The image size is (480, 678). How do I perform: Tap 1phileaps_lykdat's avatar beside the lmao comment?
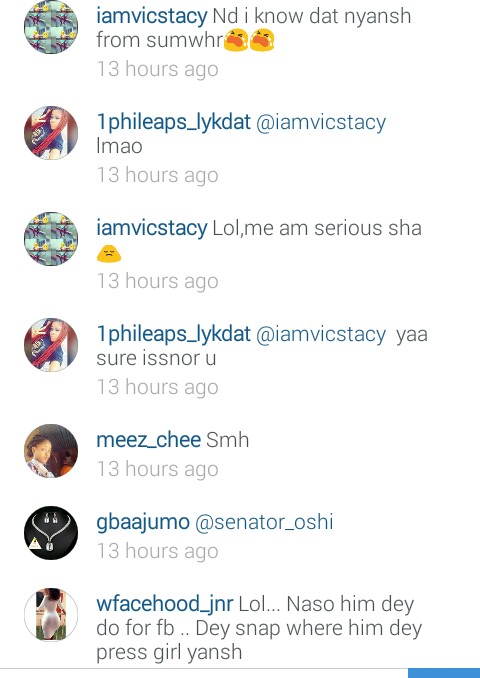pyautogui.click(x=51, y=133)
